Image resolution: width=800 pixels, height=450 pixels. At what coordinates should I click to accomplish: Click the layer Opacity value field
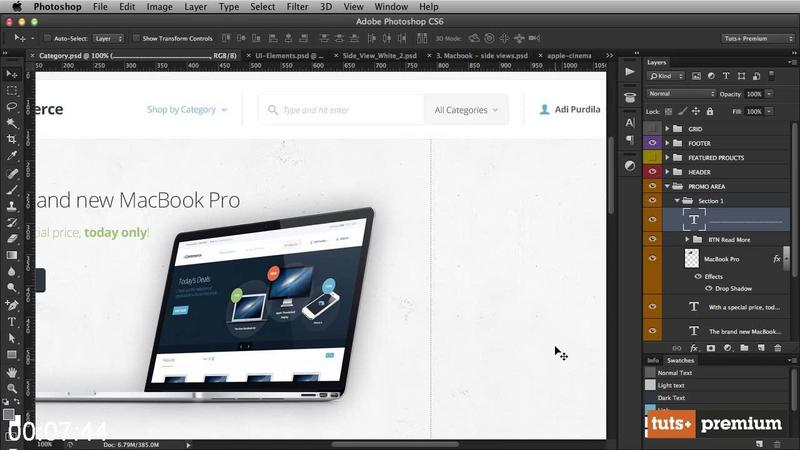[754, 94]
